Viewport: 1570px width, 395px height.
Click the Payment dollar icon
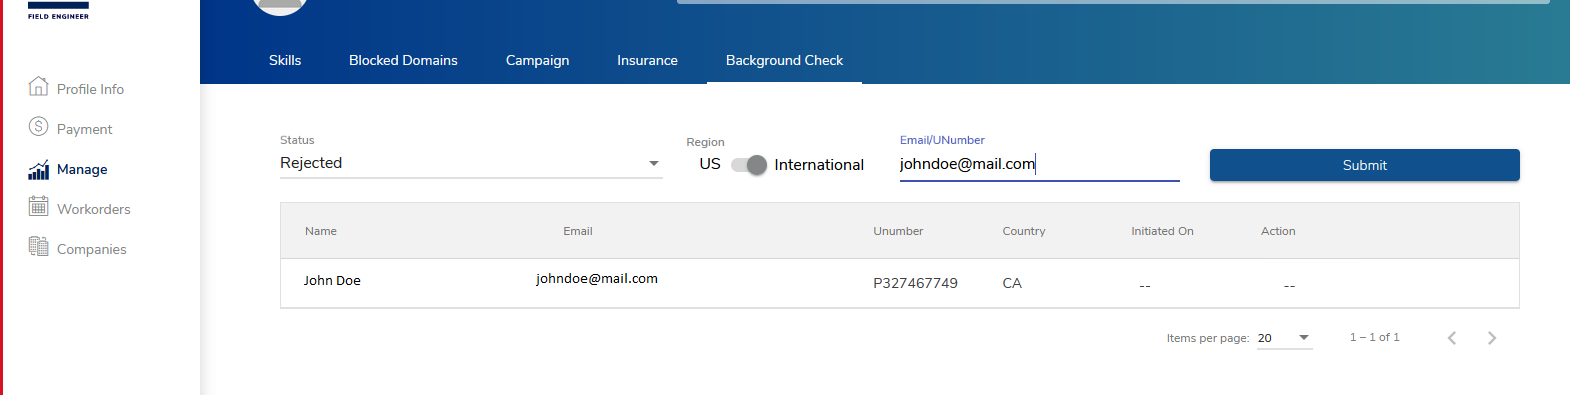coord(38,126)
